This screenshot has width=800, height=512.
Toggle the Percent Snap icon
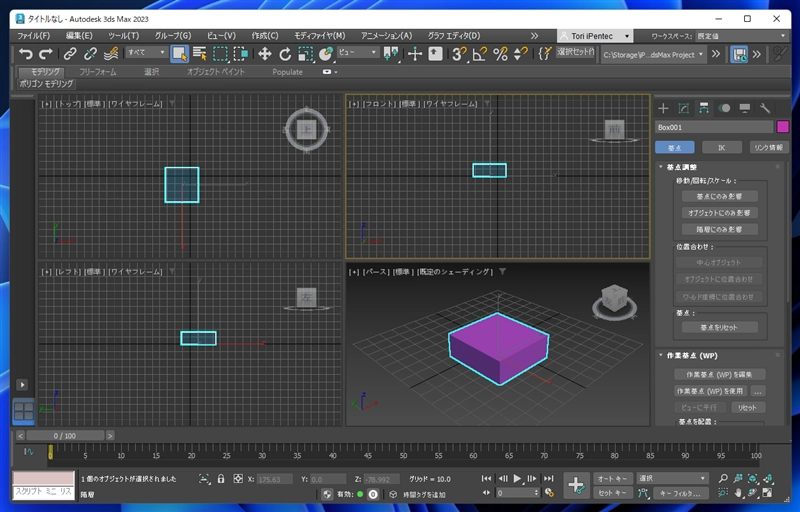[500, 54]
